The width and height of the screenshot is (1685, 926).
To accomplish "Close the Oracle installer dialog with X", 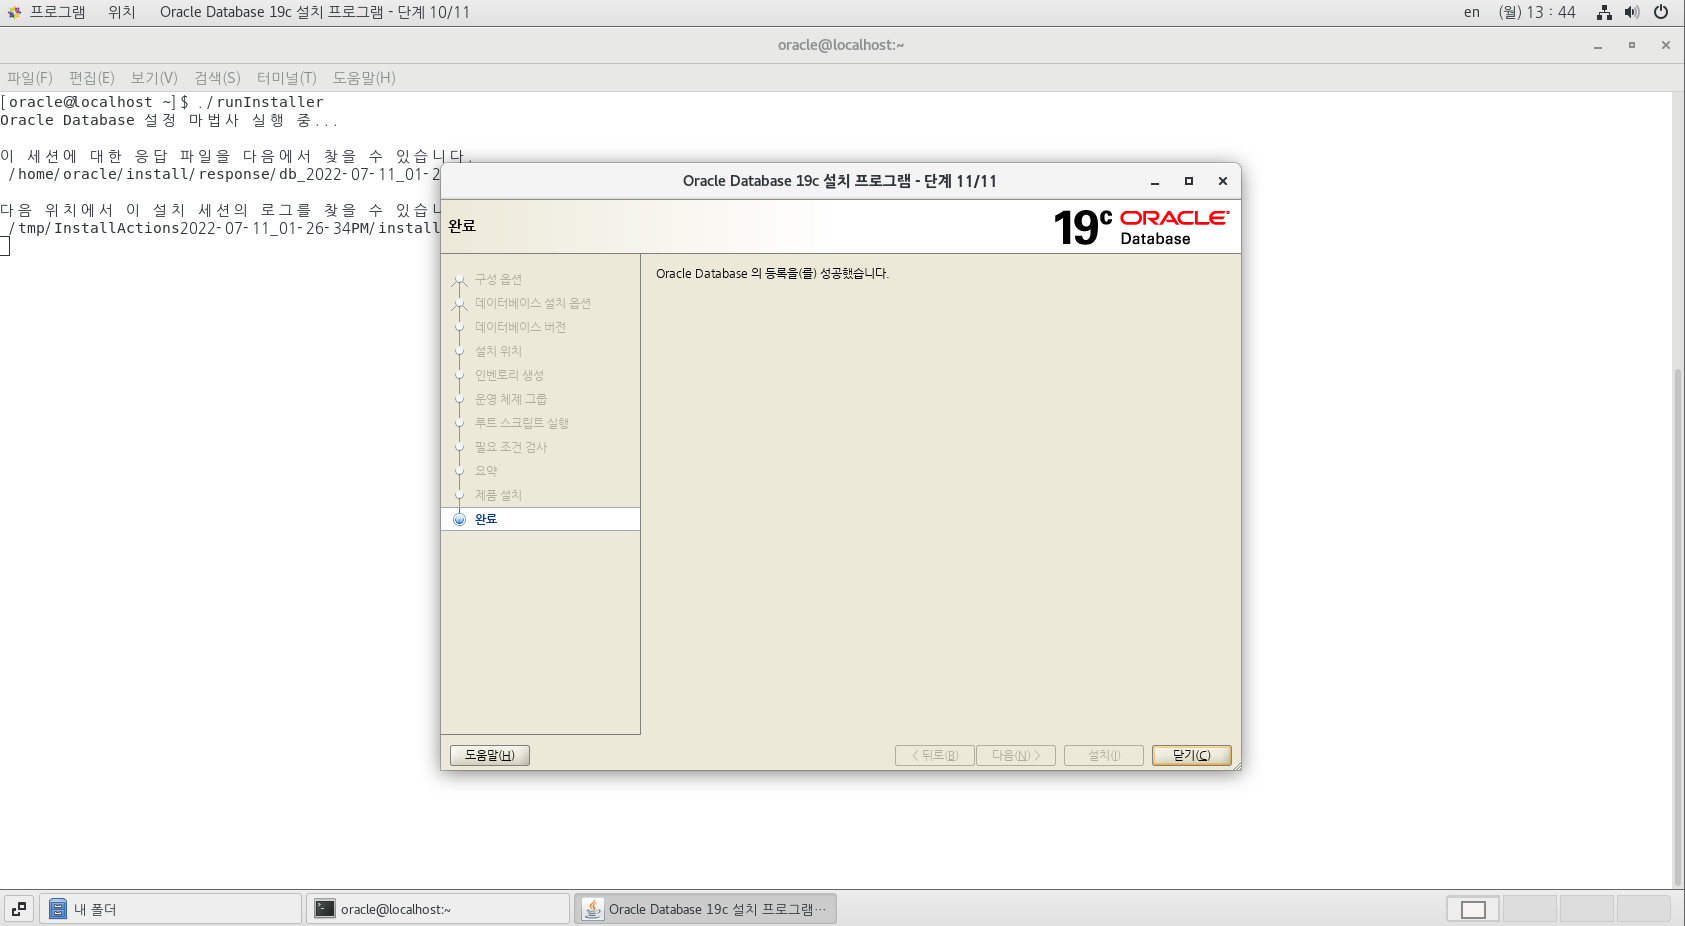I will coord(1223,181).
